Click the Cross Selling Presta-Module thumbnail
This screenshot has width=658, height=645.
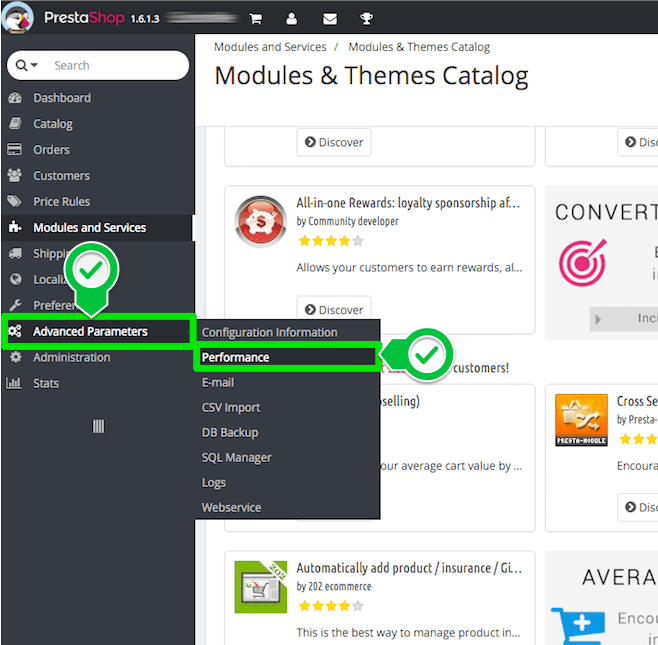pos(581,420)
